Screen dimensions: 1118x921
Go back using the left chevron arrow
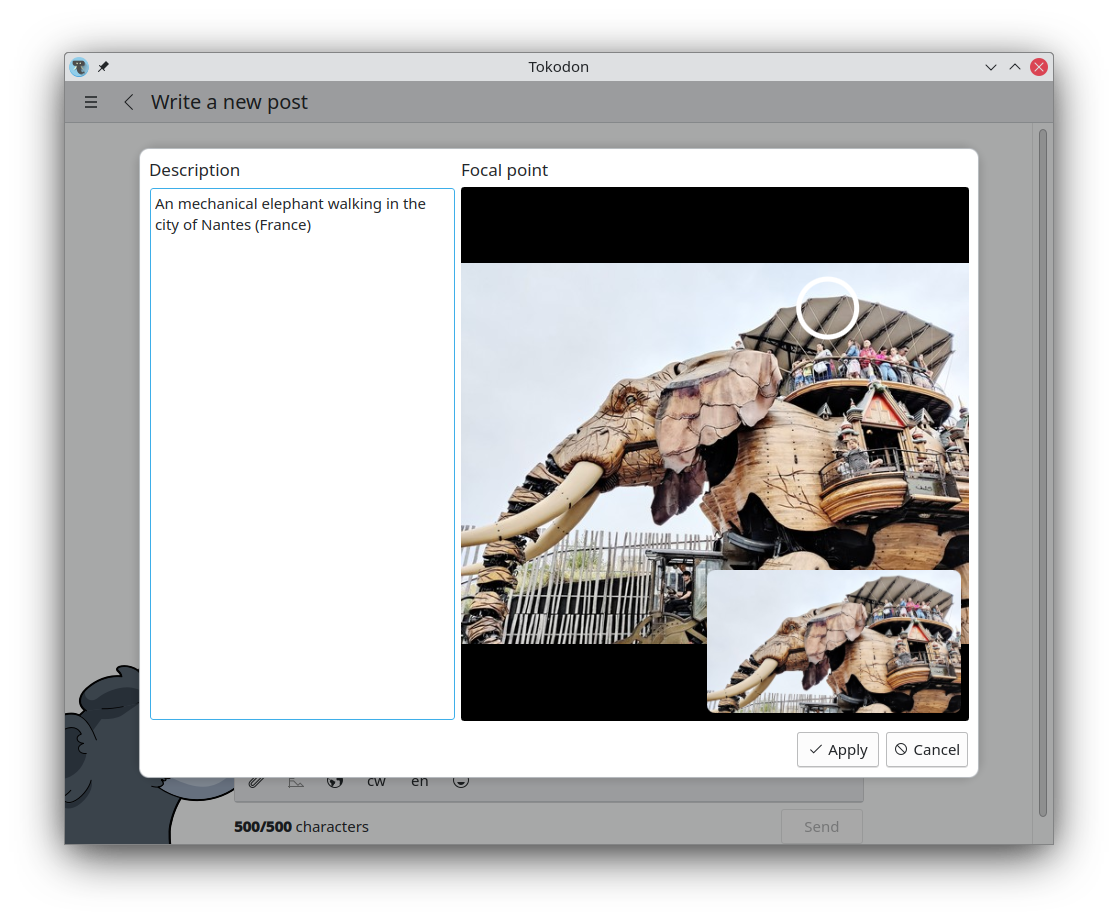[x=129, y=102]
